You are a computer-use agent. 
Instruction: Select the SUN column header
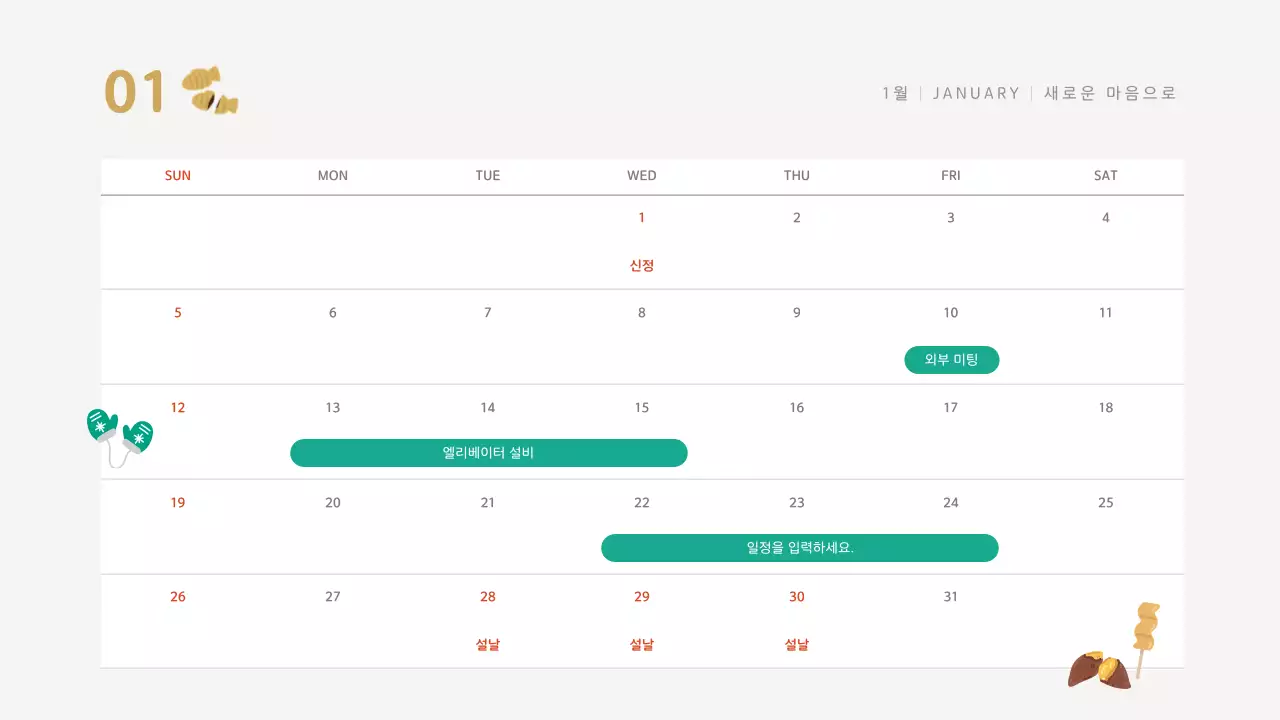(x=178, y=176)
